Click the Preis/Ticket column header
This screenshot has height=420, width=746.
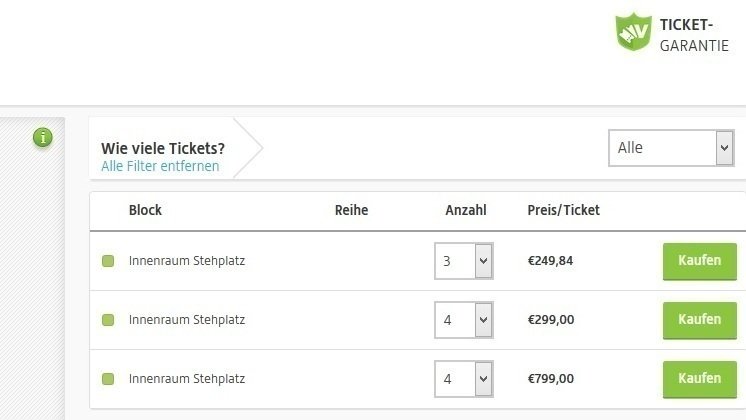point(563,210)
